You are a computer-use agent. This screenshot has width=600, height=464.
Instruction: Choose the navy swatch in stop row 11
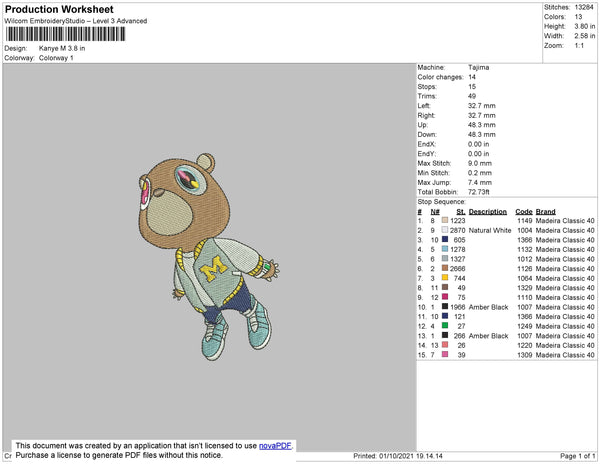click(445, 316)
